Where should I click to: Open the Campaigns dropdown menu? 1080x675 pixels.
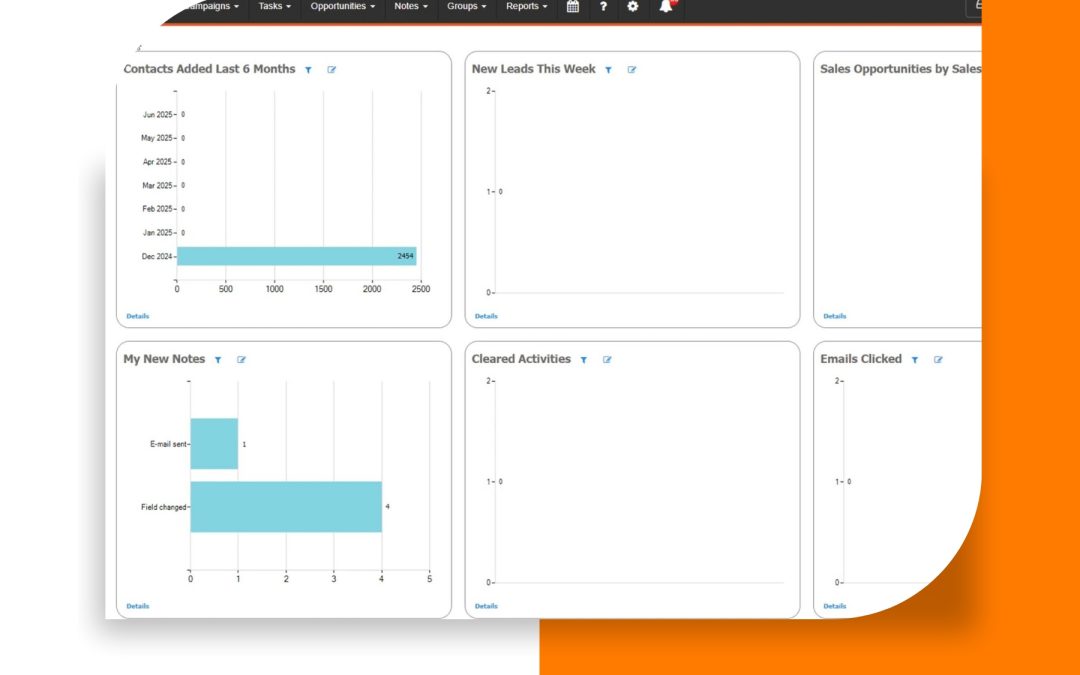[212, 6]
